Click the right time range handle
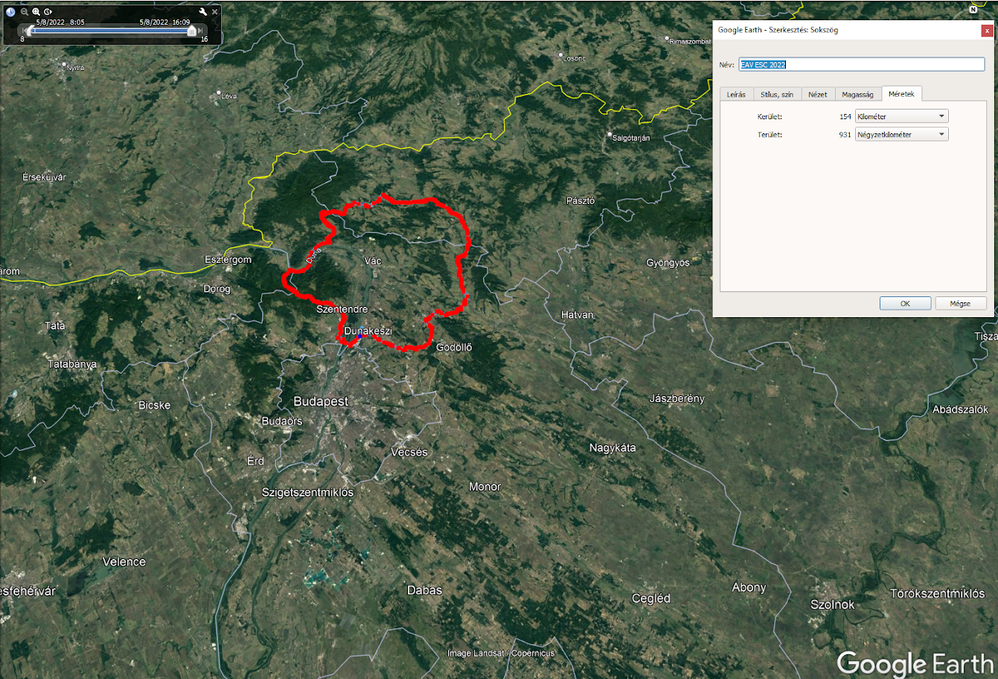The width and height of the screenshot is (998, 679). point(192,31)
